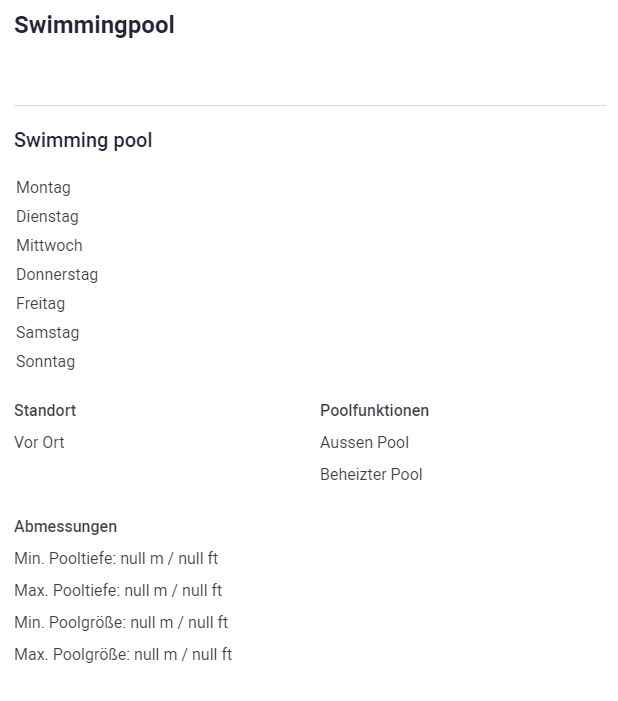Image resolution: width=618 pixels, height=701 pixels.
Task: Select the Aussen Pool feature
Action: tap(364, 443)
